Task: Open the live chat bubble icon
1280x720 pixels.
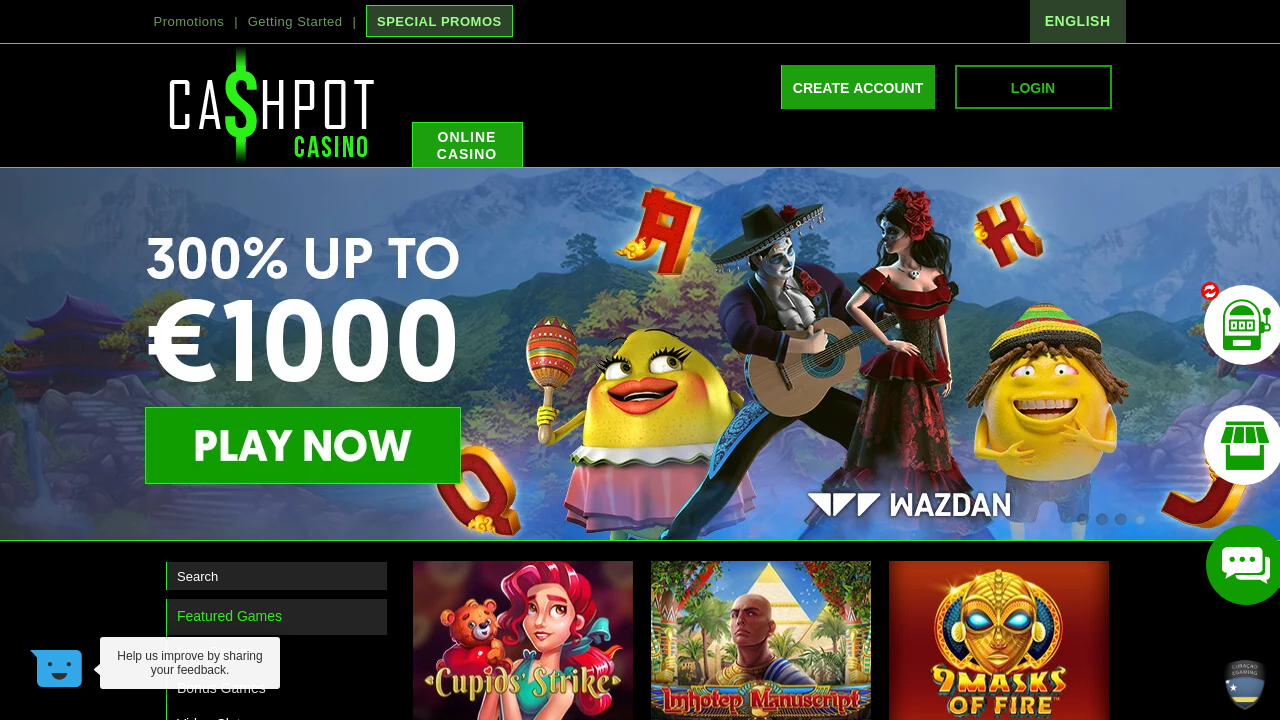Action: 1244,565
